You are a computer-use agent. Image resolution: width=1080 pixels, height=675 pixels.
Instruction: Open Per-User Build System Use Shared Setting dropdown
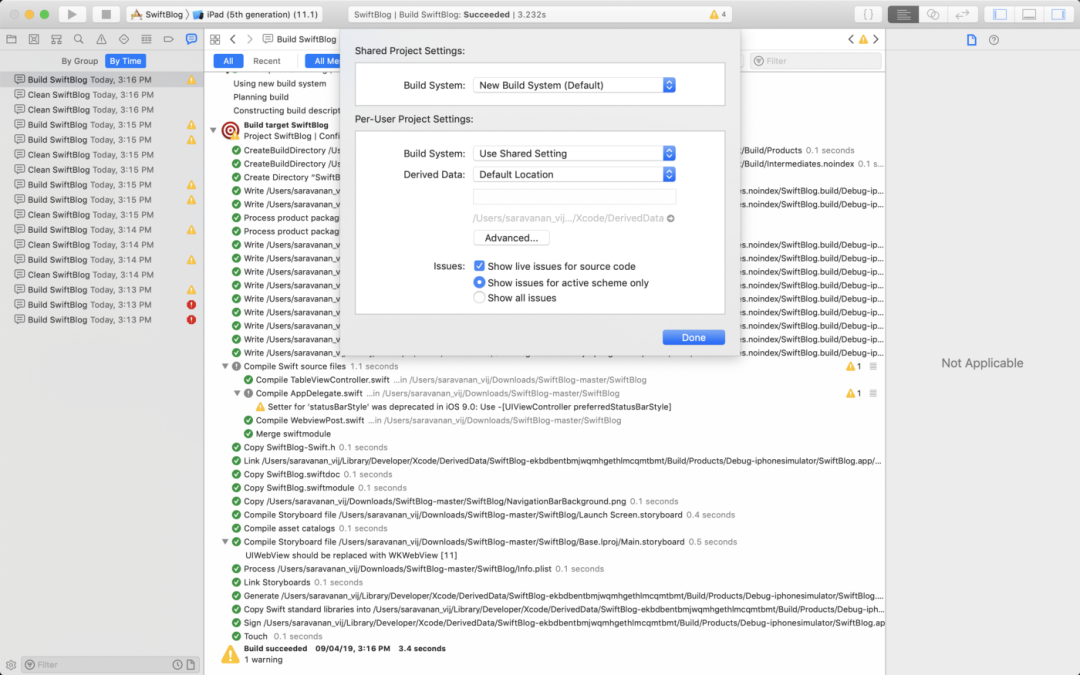pyautogui.click(x=574, y=153)
